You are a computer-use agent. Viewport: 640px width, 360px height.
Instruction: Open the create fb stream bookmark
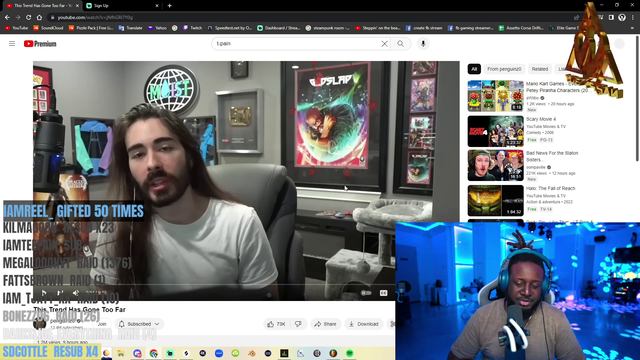424,28
